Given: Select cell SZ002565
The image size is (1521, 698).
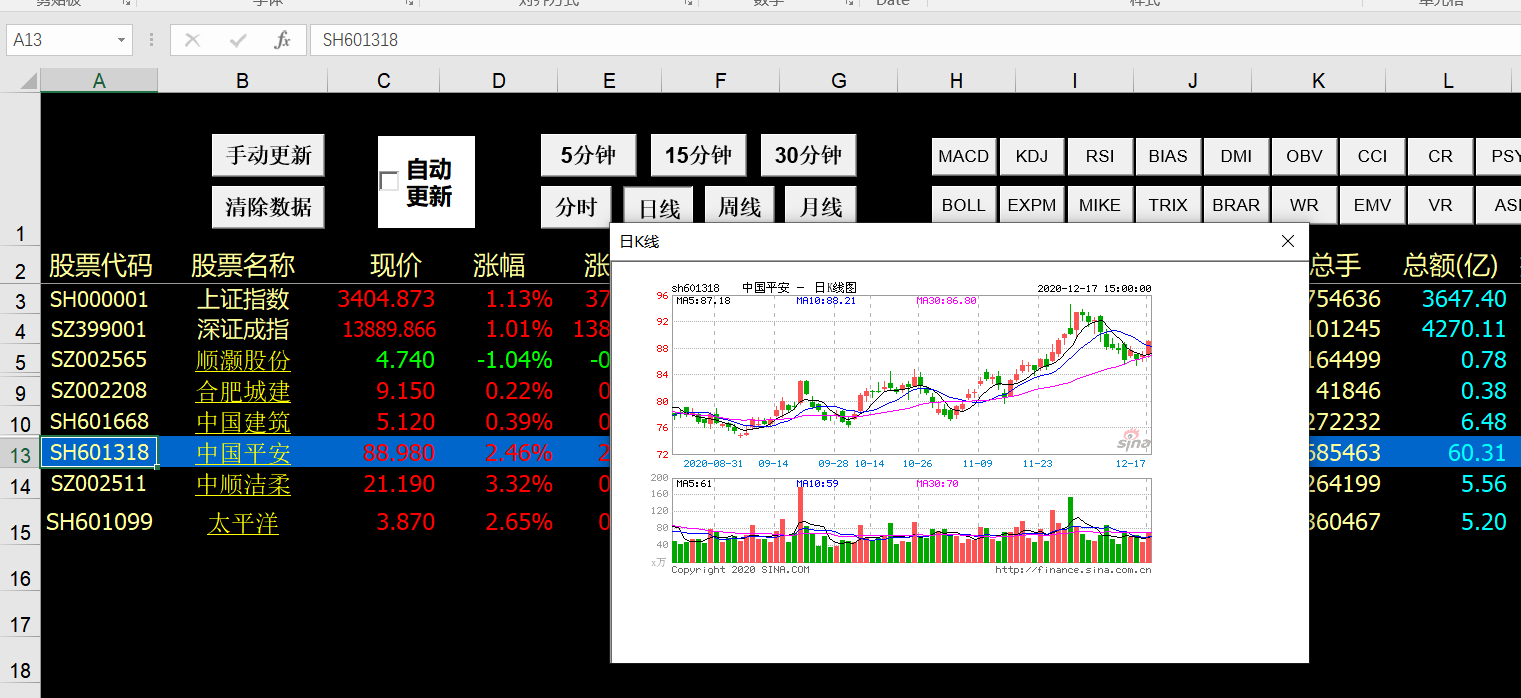Looking at the screenshot, I should [x=99, y=359].
